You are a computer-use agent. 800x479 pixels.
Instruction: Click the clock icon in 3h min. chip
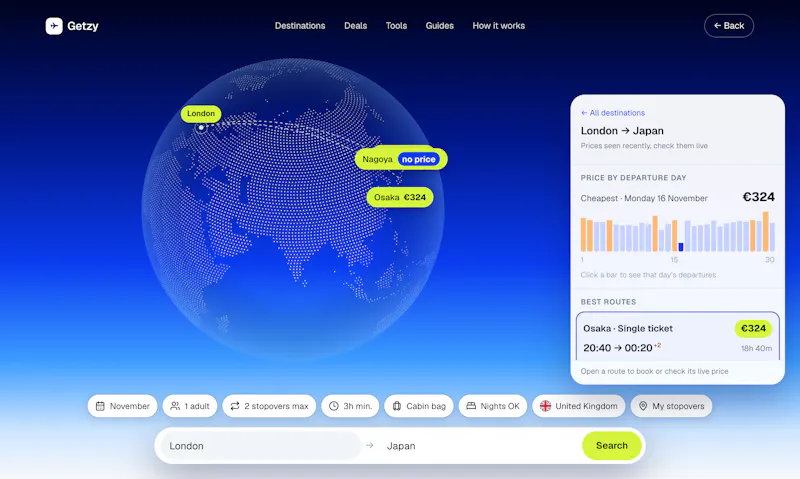pos(334,406)
